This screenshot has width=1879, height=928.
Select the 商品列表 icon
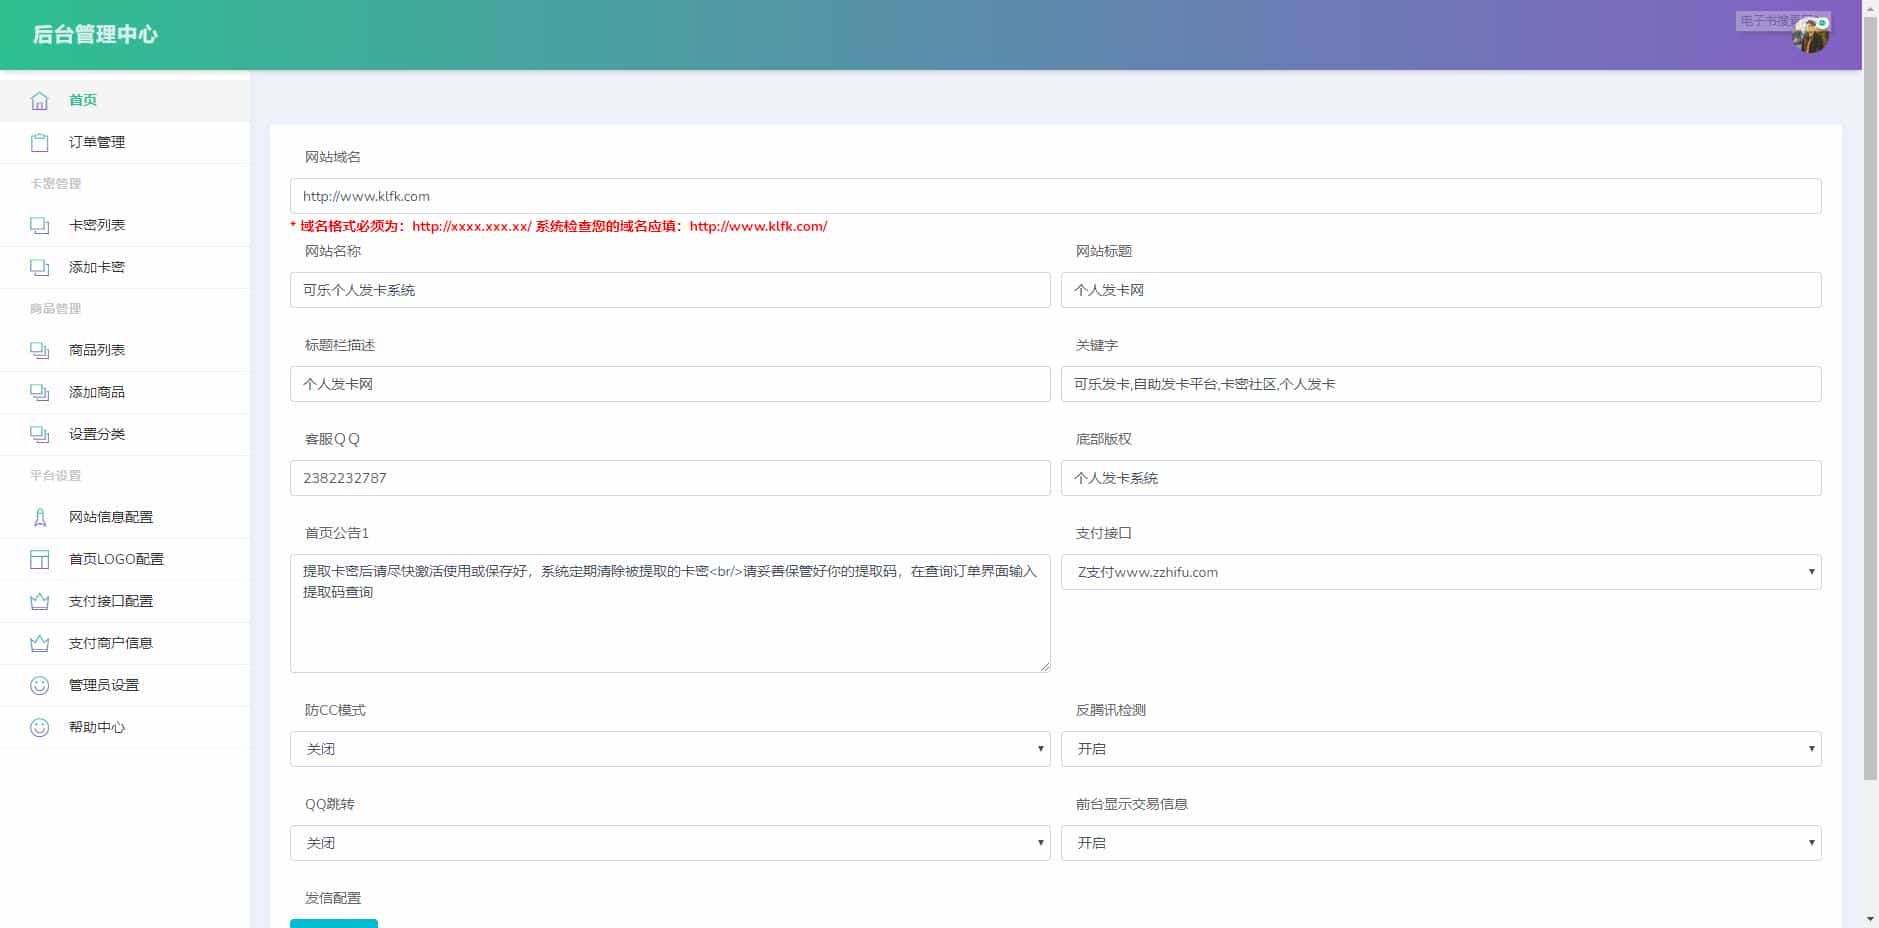40,350
